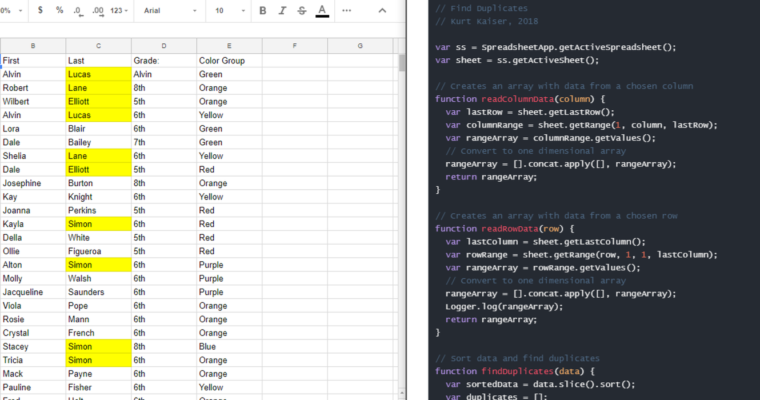This screenshot has height=400, width=760.
Task: Open the Arial font dropdown
Action: (x=170, y=10)
